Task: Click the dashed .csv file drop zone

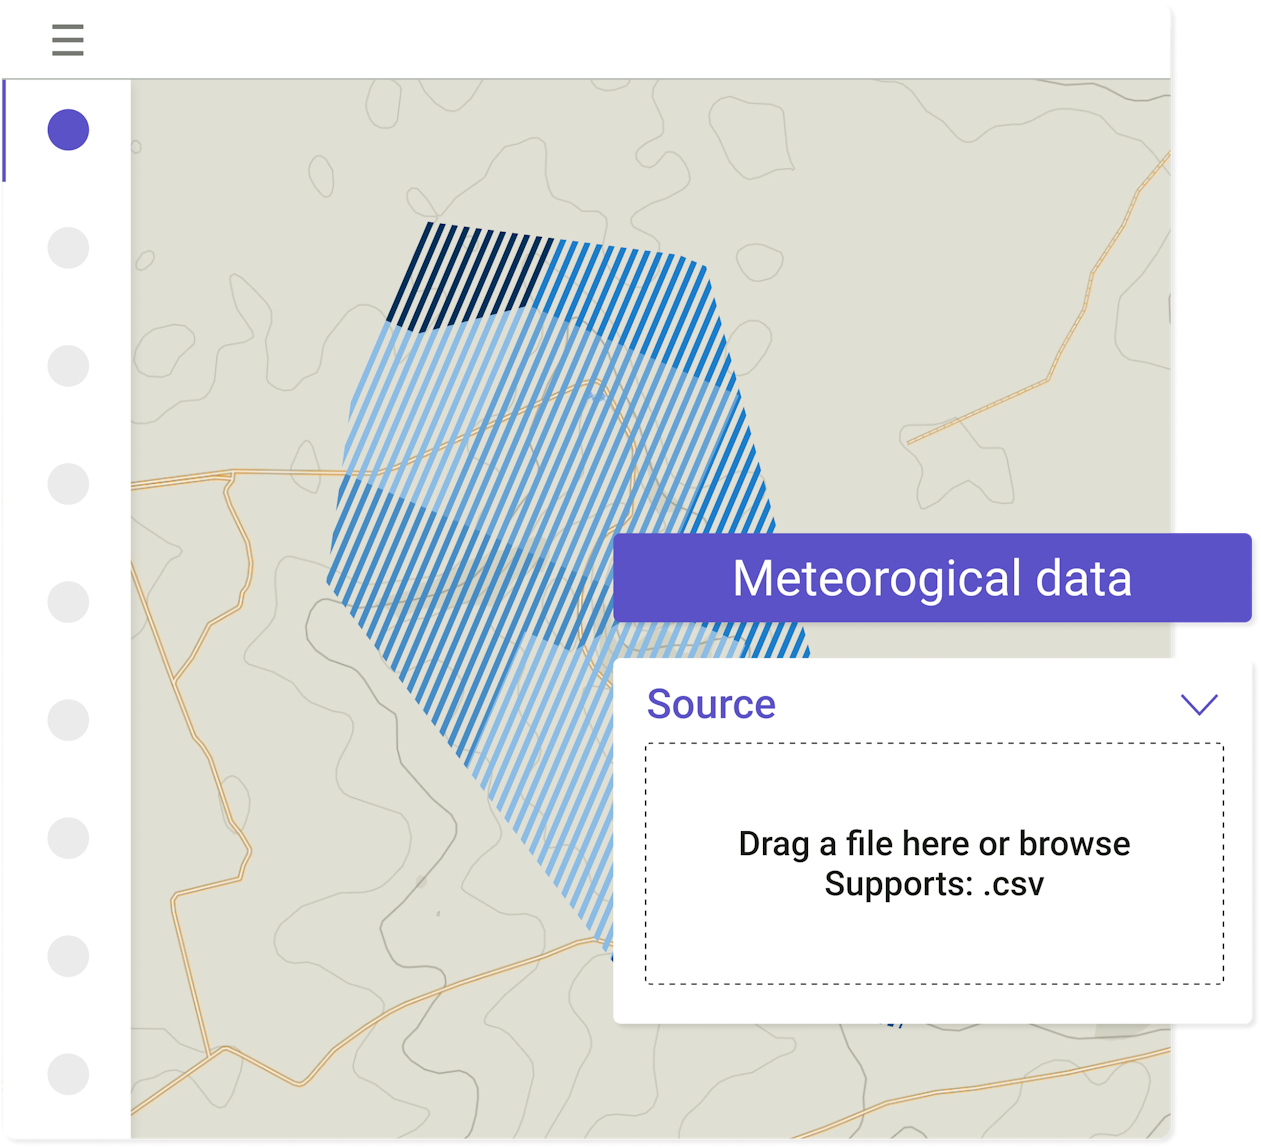Action: click(x=934, y=863)
